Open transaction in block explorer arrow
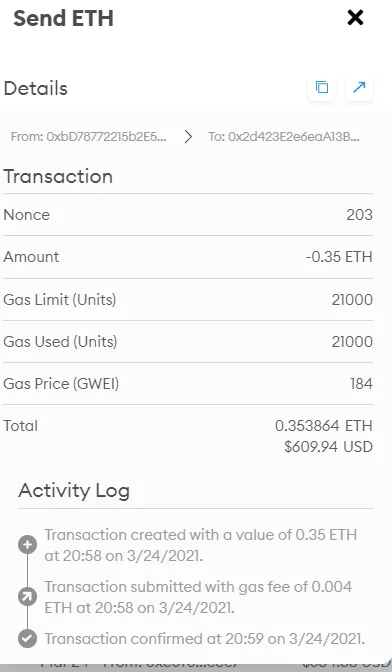Image resolution: width=392 pixels, height=672 pixels. (359, 87)
